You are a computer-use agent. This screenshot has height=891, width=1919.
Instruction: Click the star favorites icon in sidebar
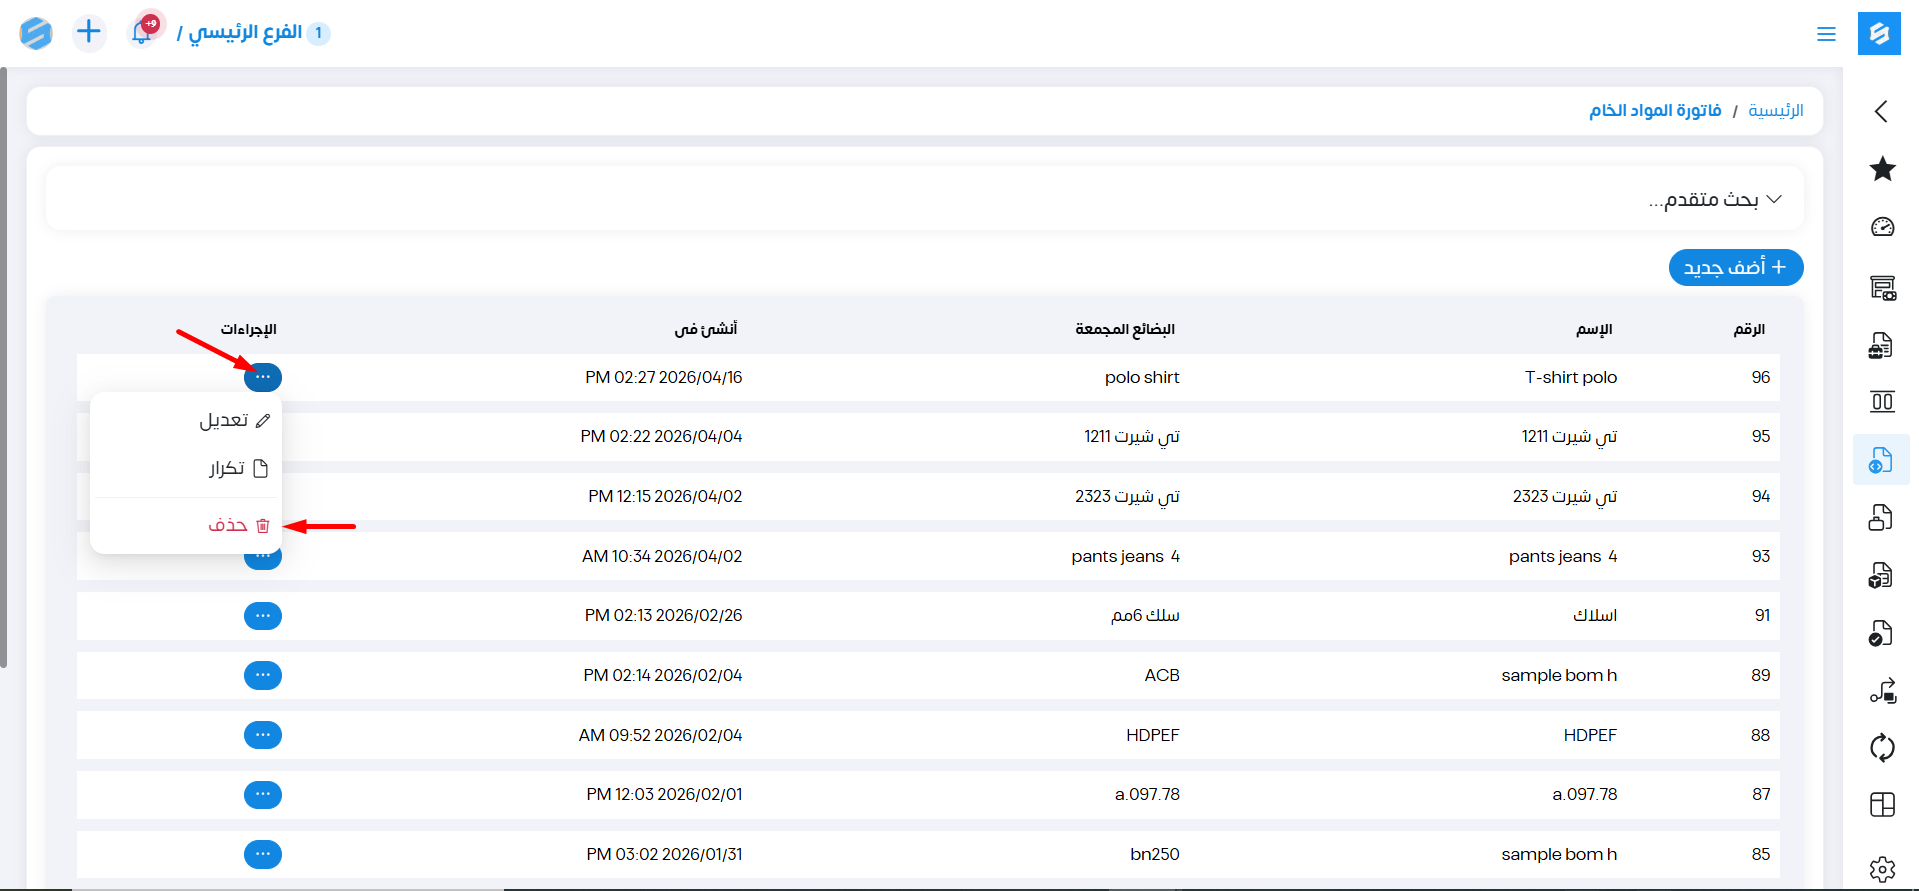pyautogui.click(x=1882, y=169)
